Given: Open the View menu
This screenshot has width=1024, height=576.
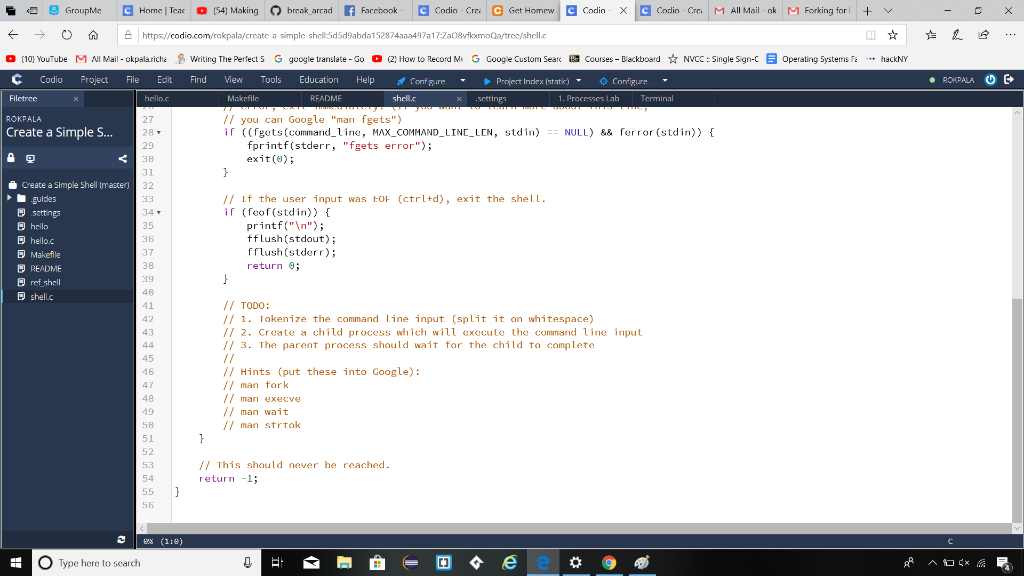Looking at the screenshot, I should 233,80.
